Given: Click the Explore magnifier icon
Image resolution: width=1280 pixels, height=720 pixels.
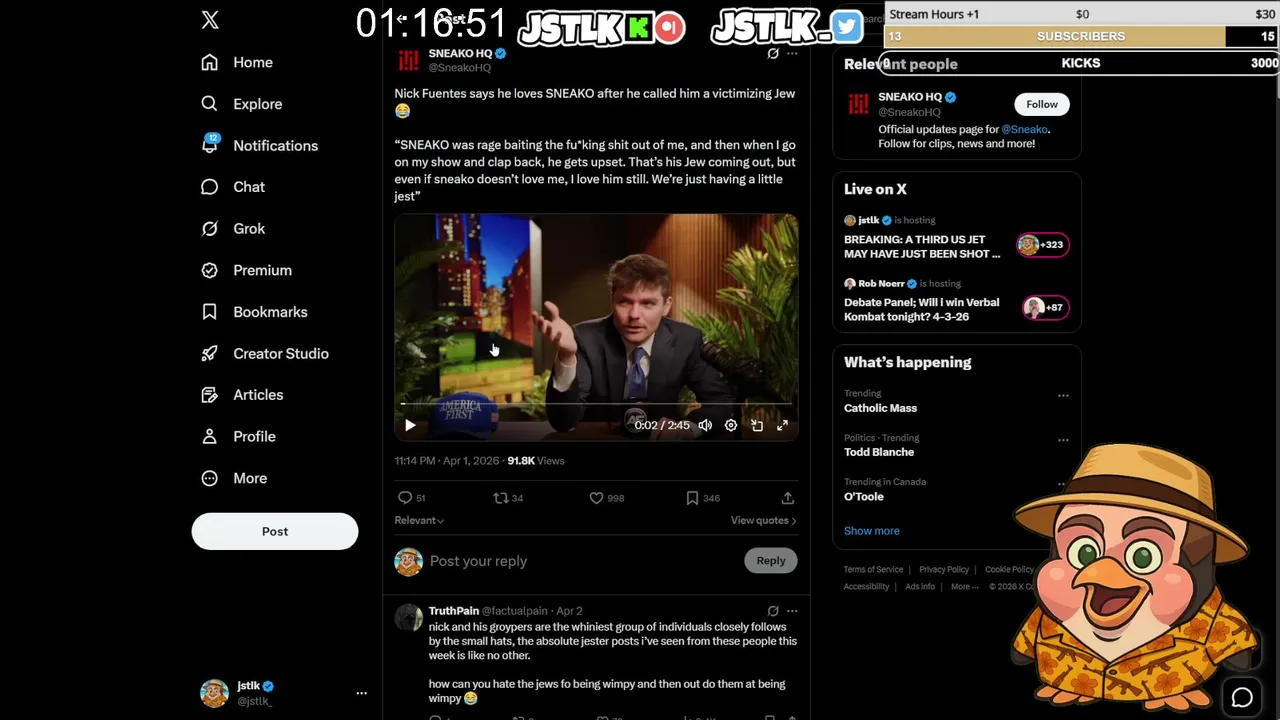Looking at the screenshot, I should (209, 104).
